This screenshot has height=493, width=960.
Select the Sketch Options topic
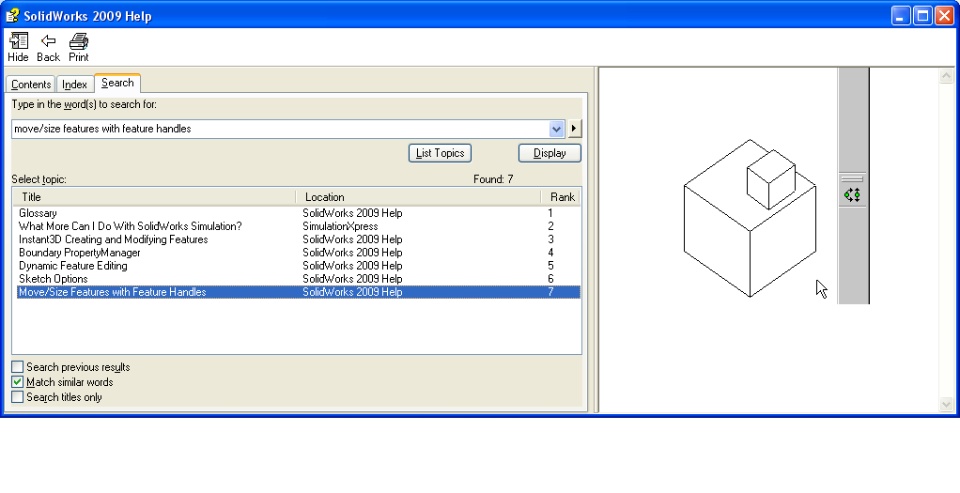coord(53,279)
